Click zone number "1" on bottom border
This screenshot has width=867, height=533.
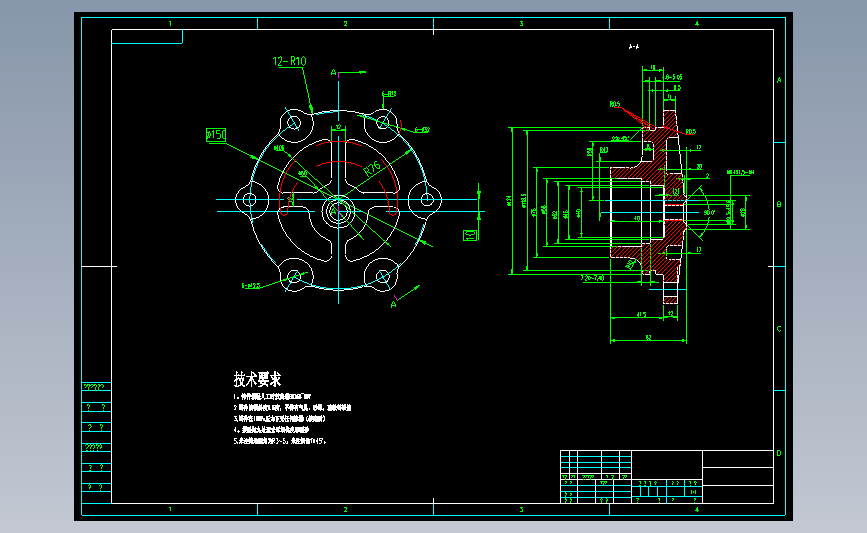170,509
